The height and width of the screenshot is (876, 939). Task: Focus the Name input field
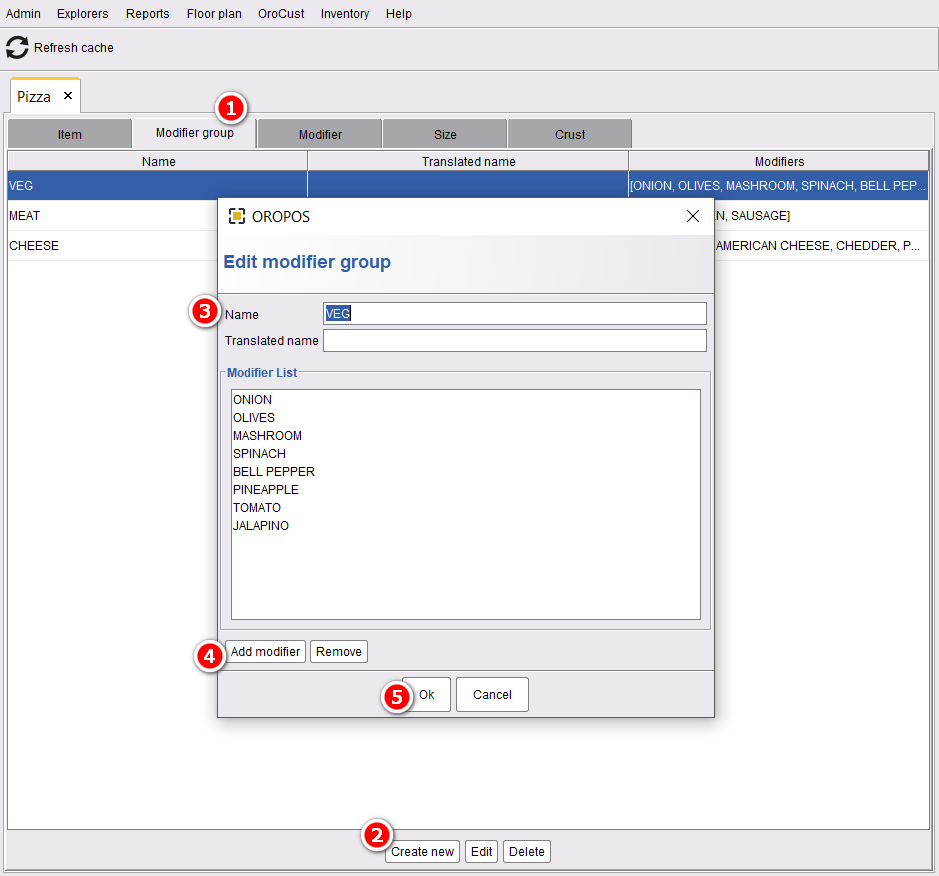[515, 314]
